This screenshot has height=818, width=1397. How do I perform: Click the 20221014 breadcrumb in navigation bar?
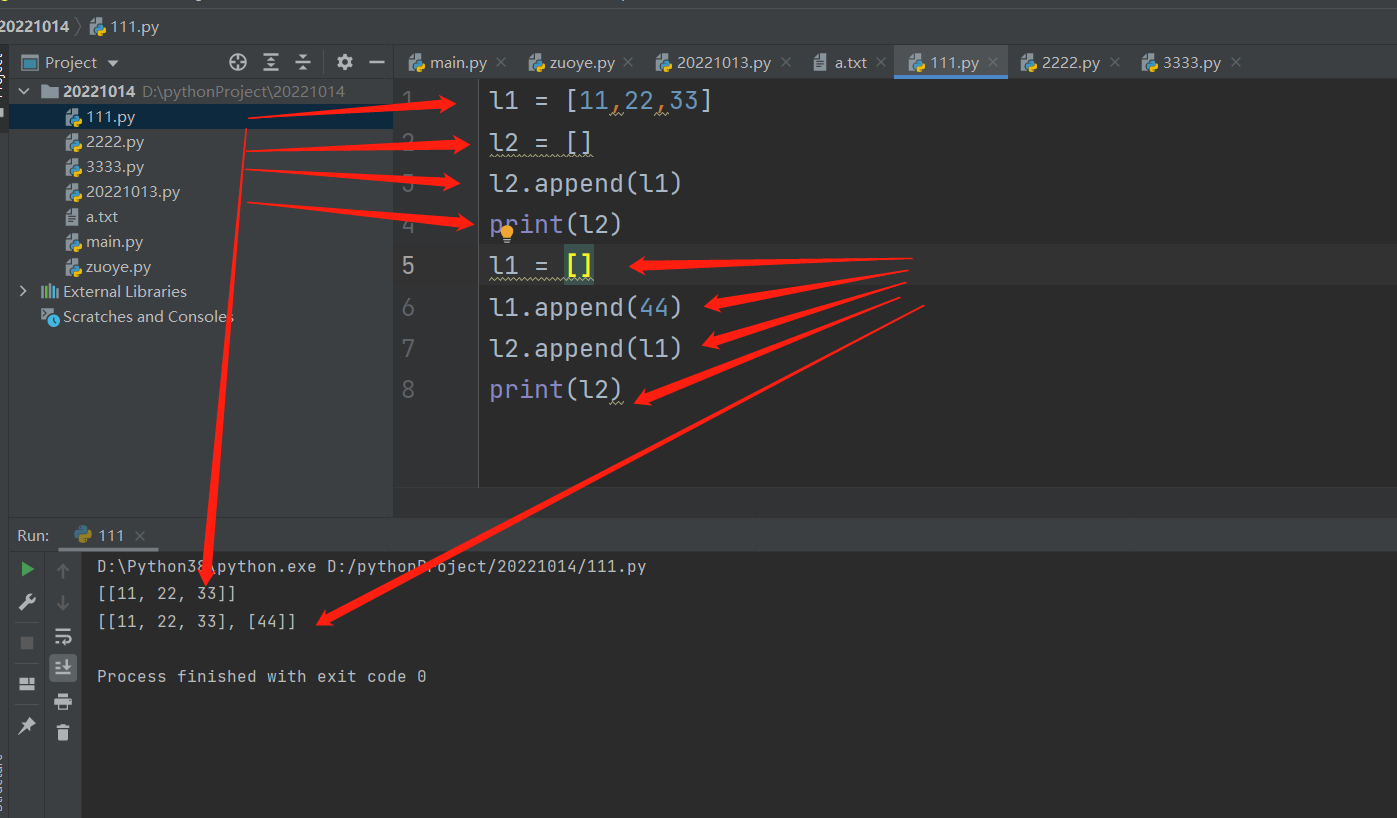click(34, 27)
